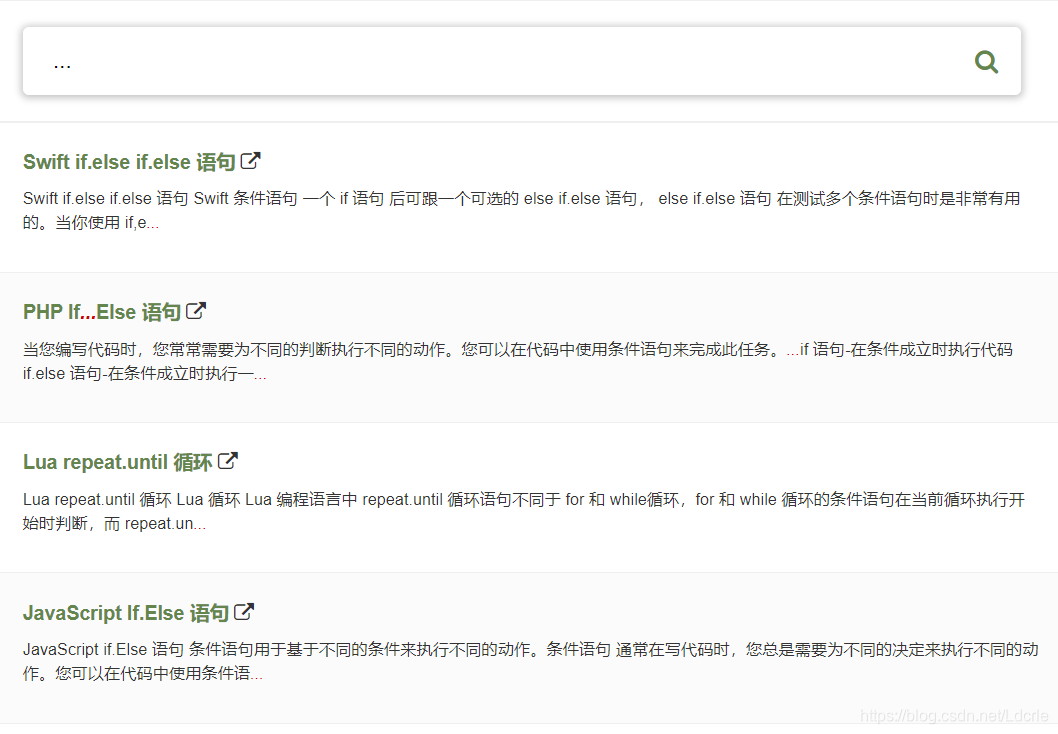Screen dimensions: 1058x734
Task: Click external-link icon next to JavaScript If.Else
Action: coord(244,611)
